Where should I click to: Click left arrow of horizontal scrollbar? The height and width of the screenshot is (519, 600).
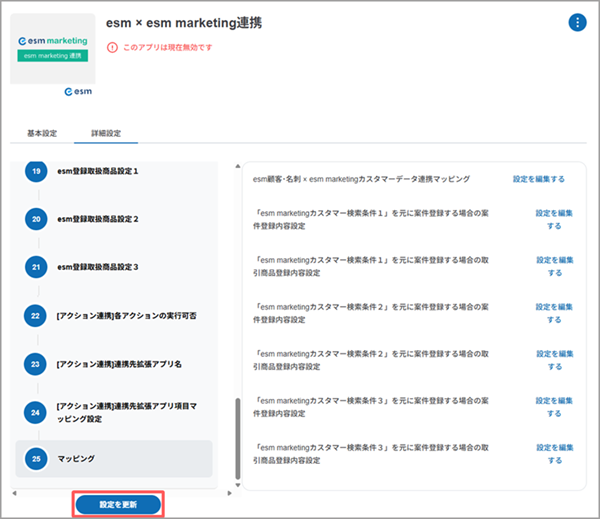click(x=15, y=494)
